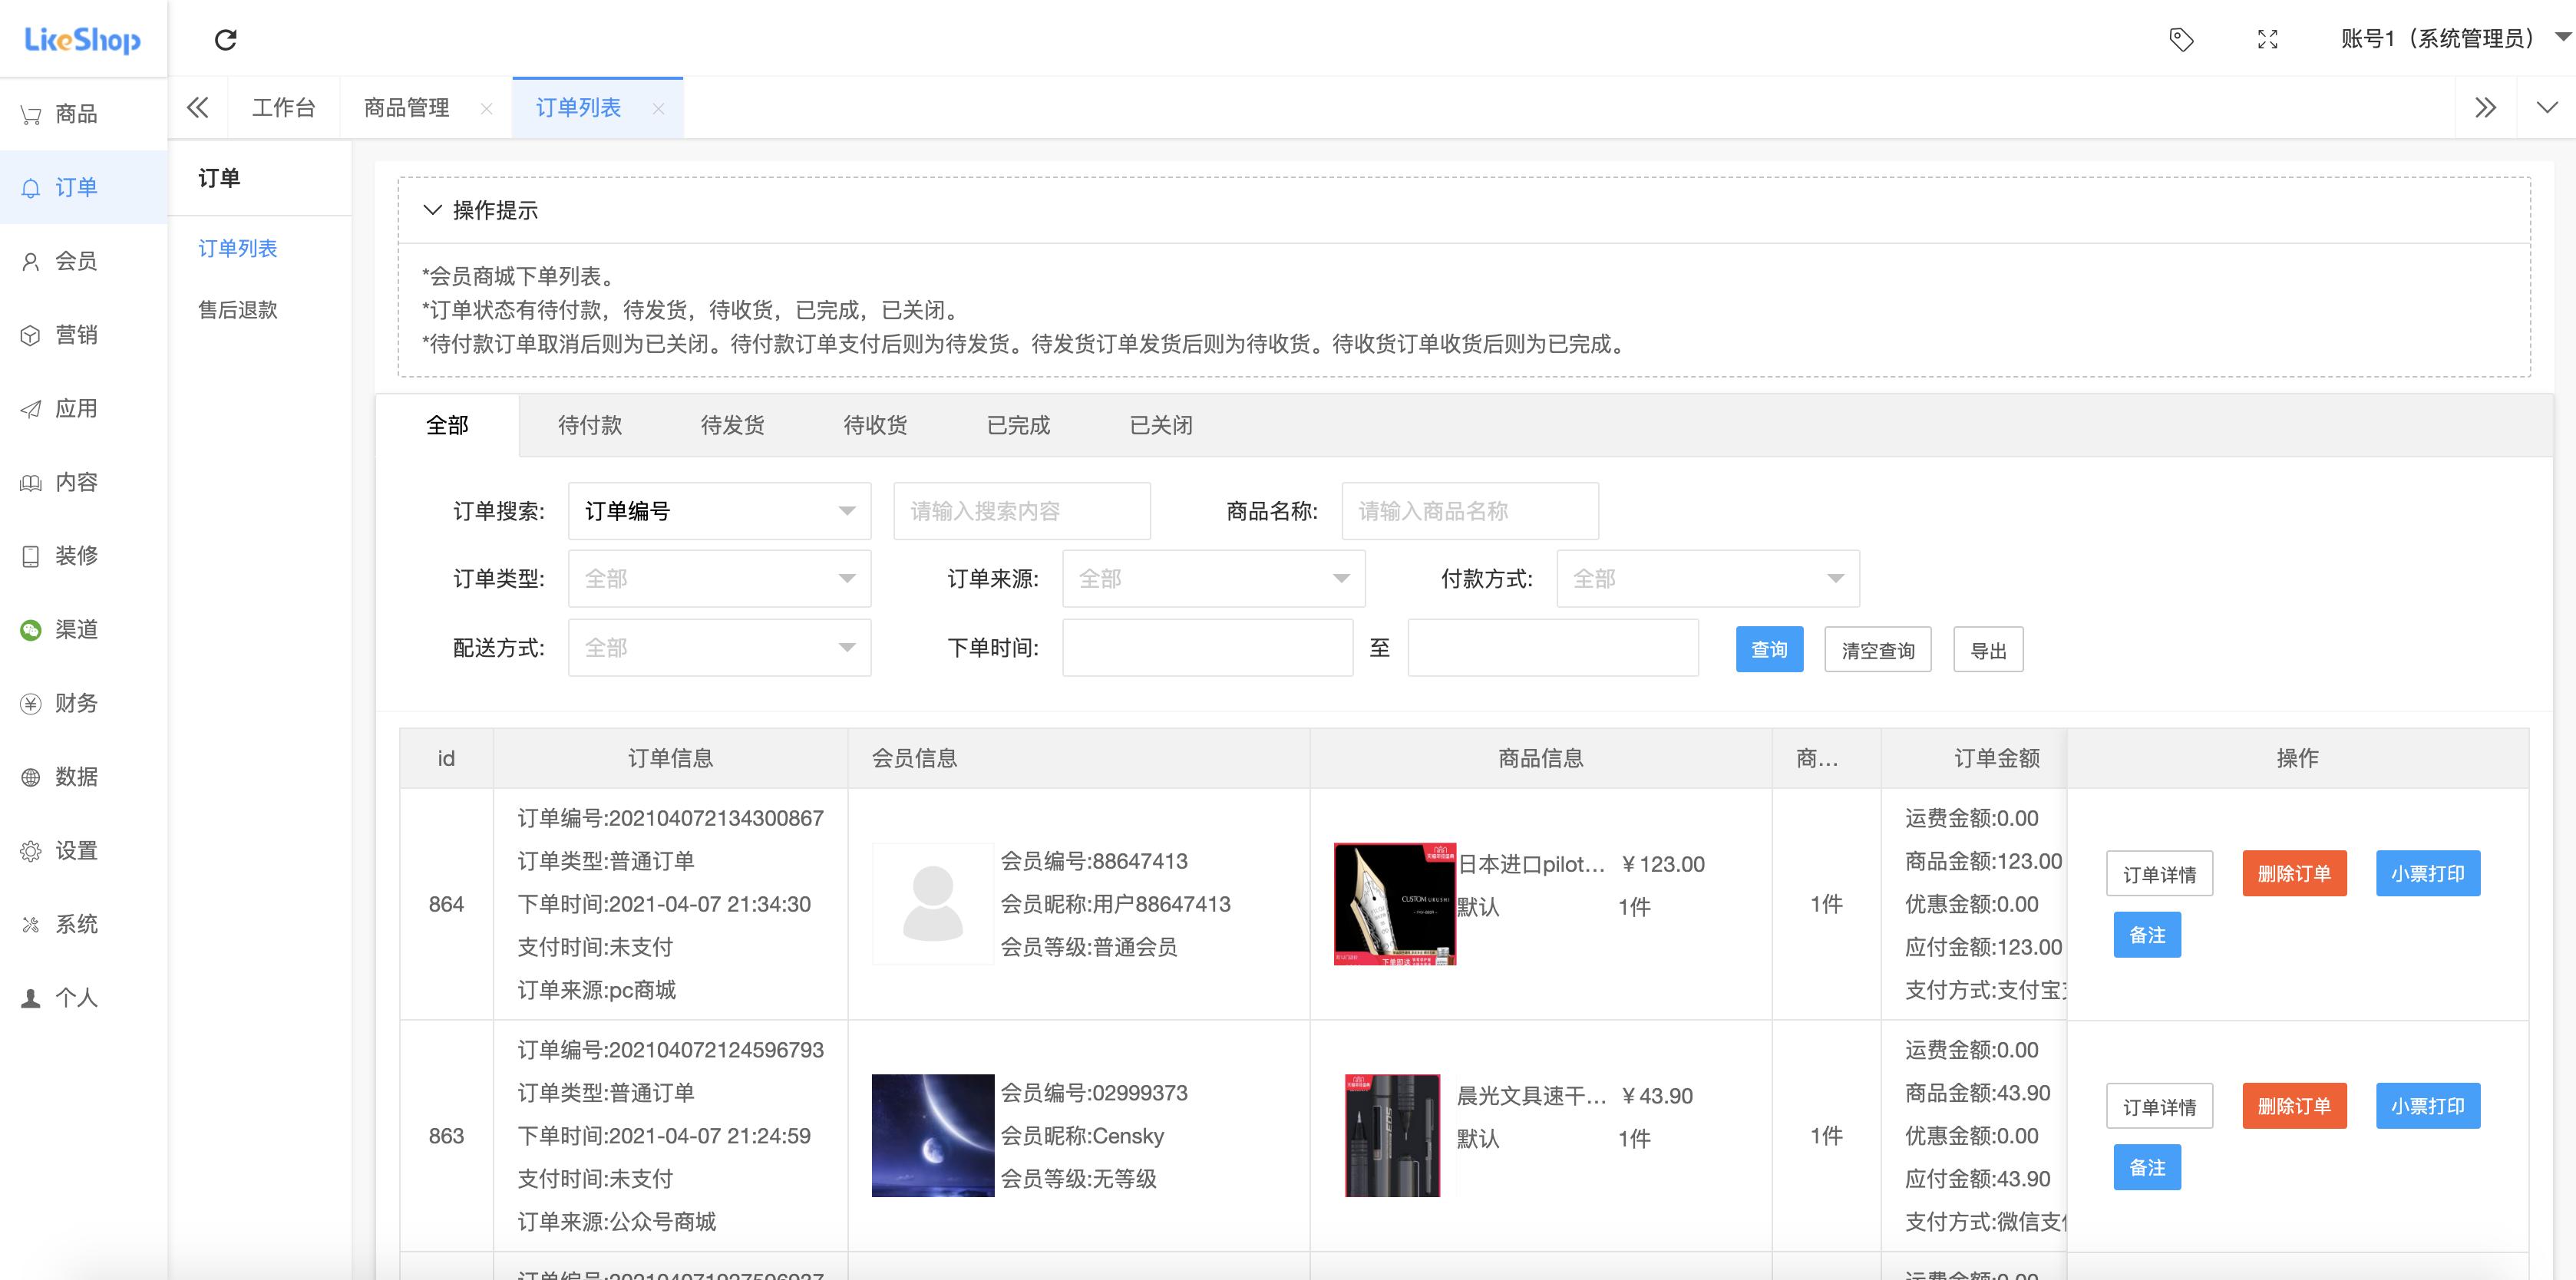2576x1280 pixels.
Task: Open the 付款方式 dropdown
Action: (1708, 578)
